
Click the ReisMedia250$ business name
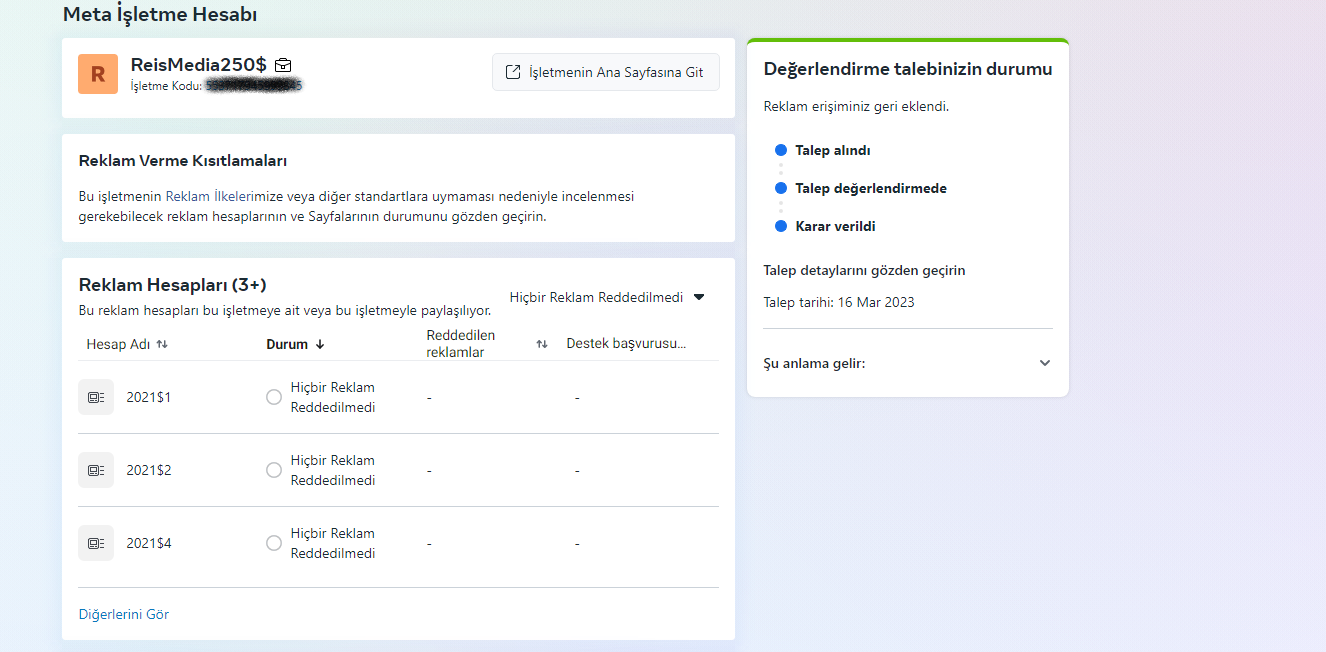[x=198, y=64]
